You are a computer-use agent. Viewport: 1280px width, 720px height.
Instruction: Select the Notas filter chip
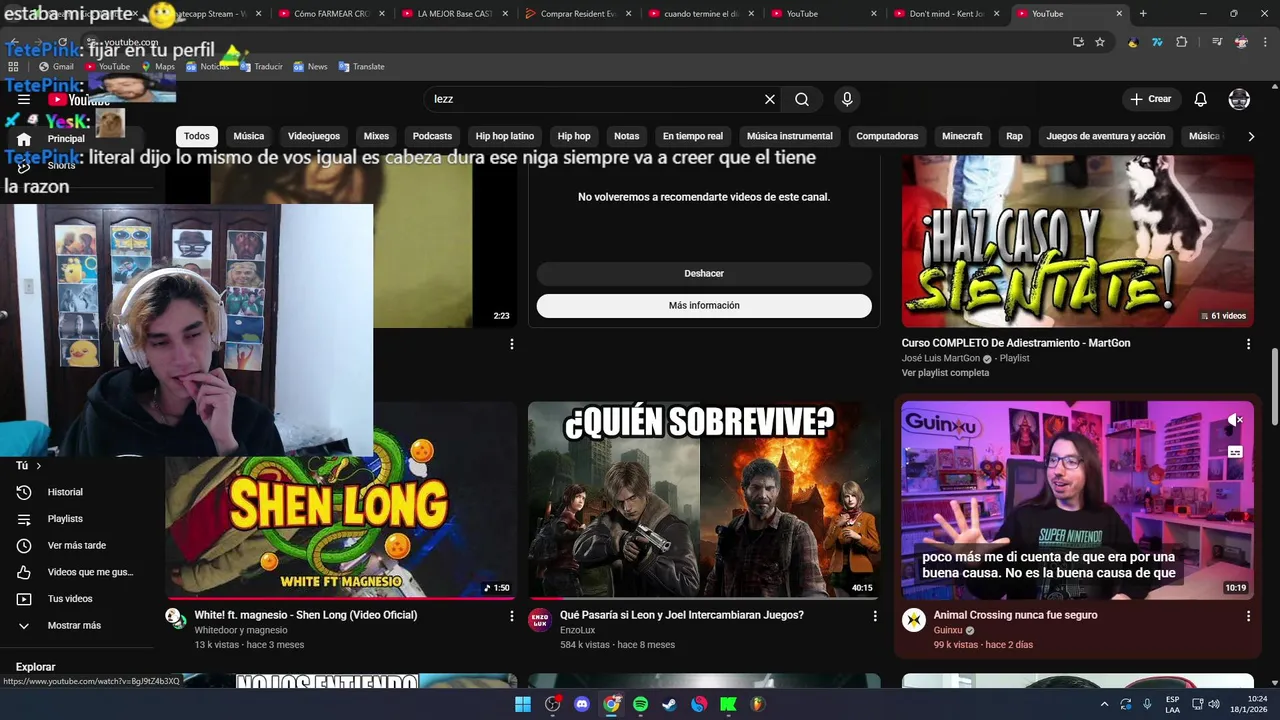(x=626, y=136)
